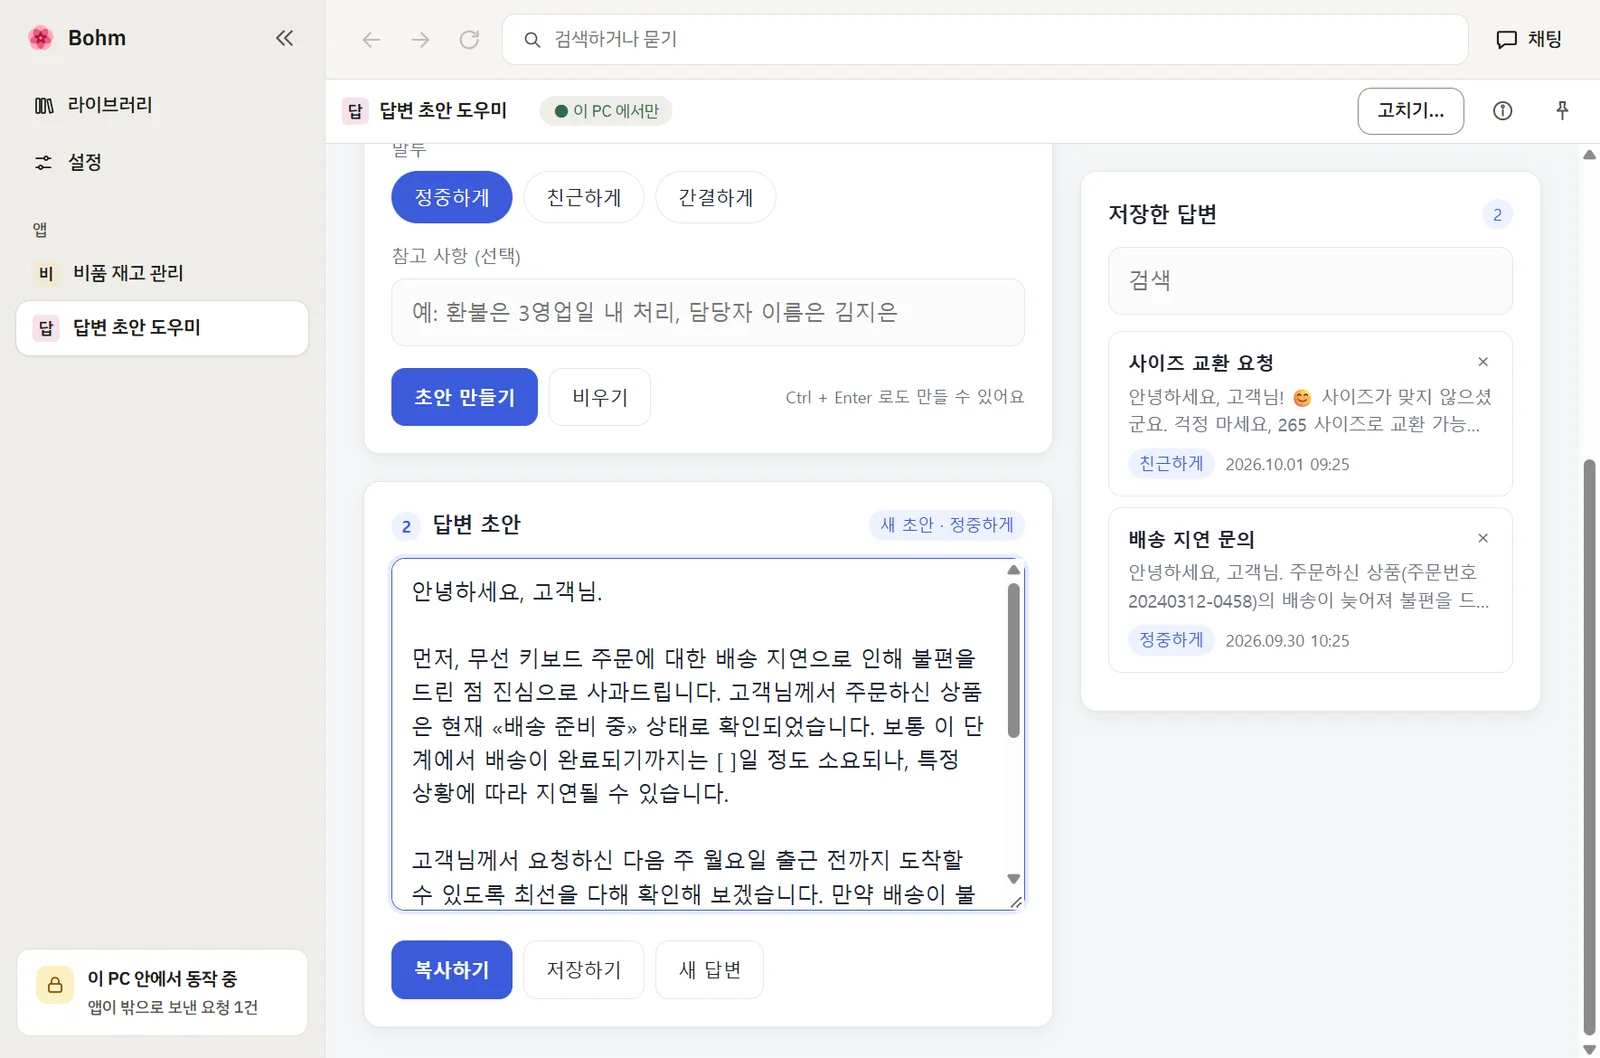Go forward with the right arrow
Screen dimensions: 1600x1058
tap(420, 39)
